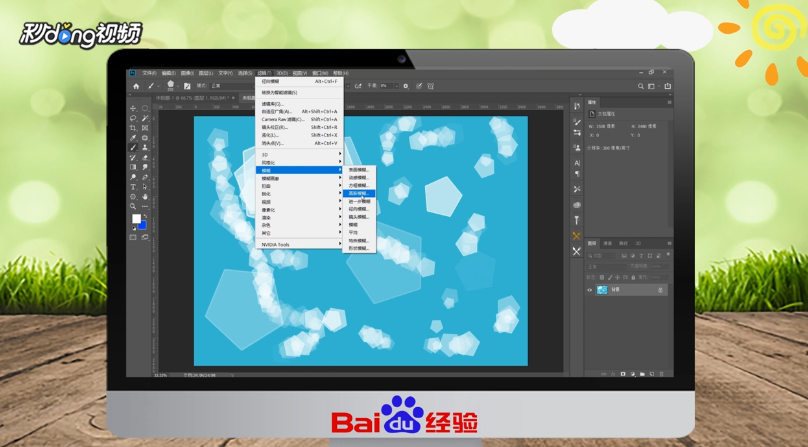
Task: Open the edit toolbar three-dots icon
Action: tap(145, 206)
